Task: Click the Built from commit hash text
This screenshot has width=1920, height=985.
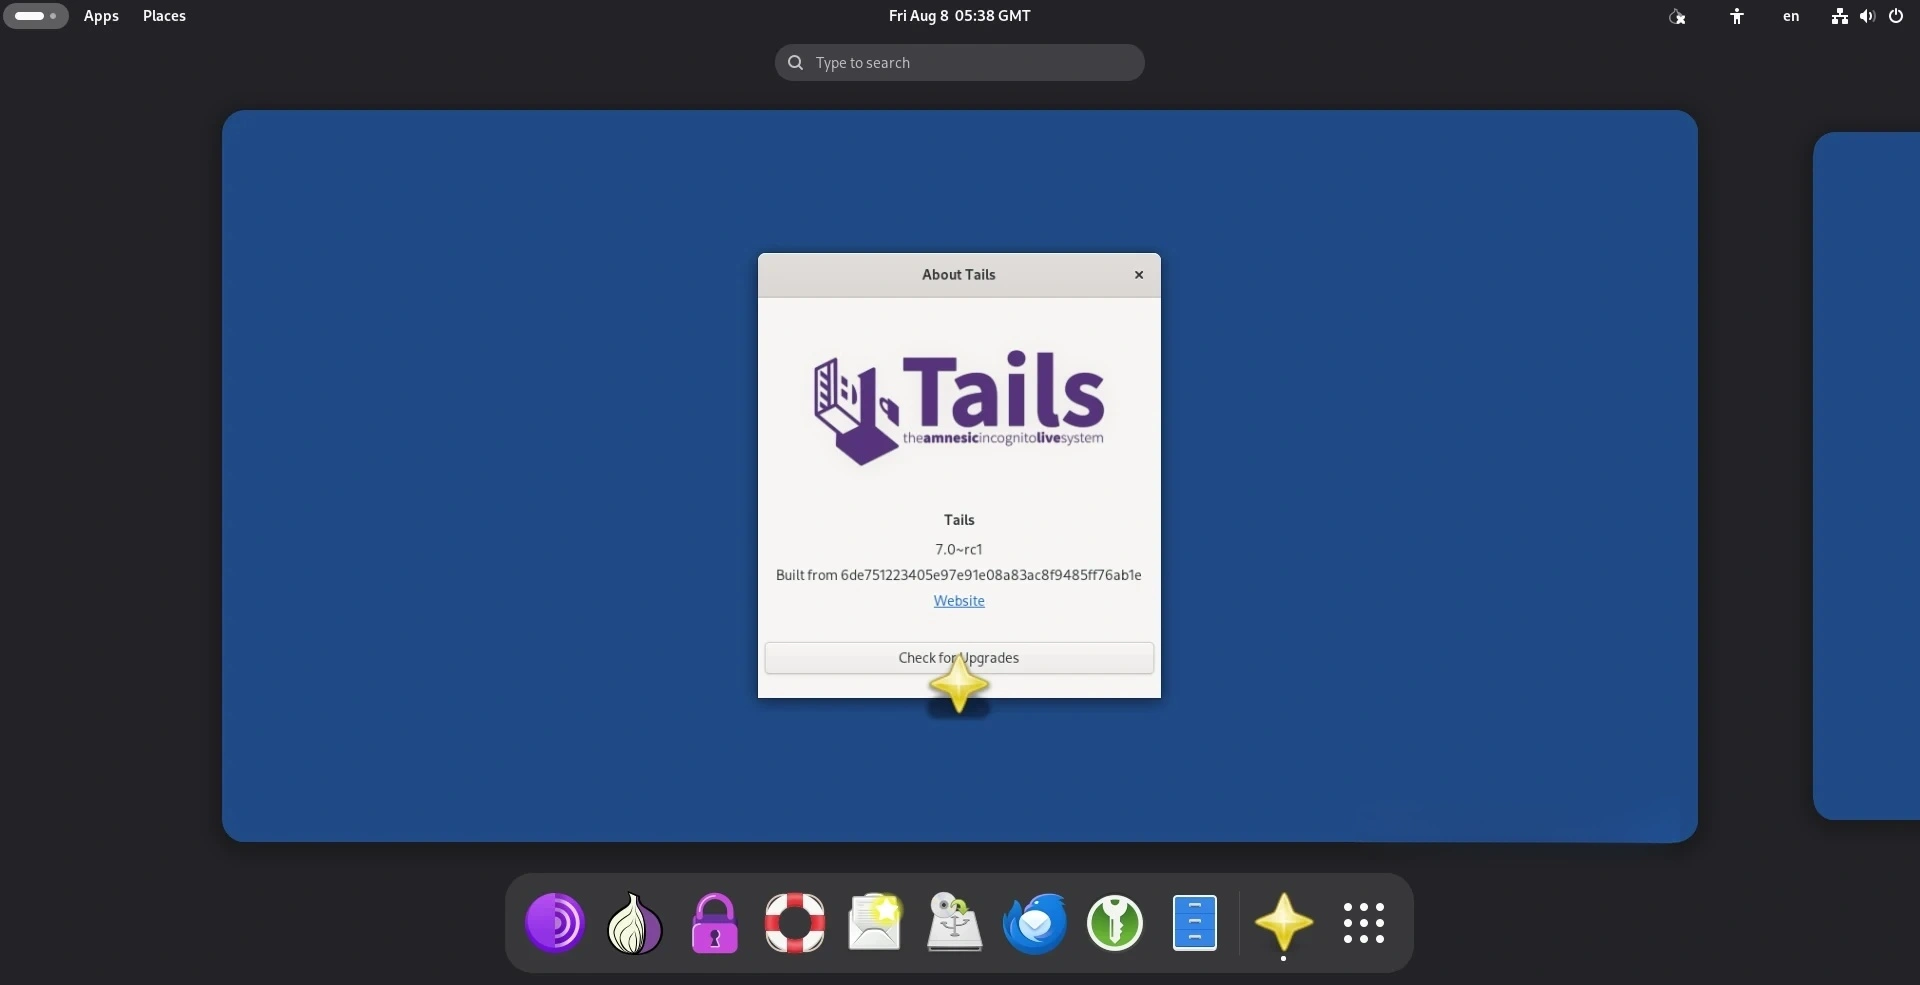Action: 959,575
